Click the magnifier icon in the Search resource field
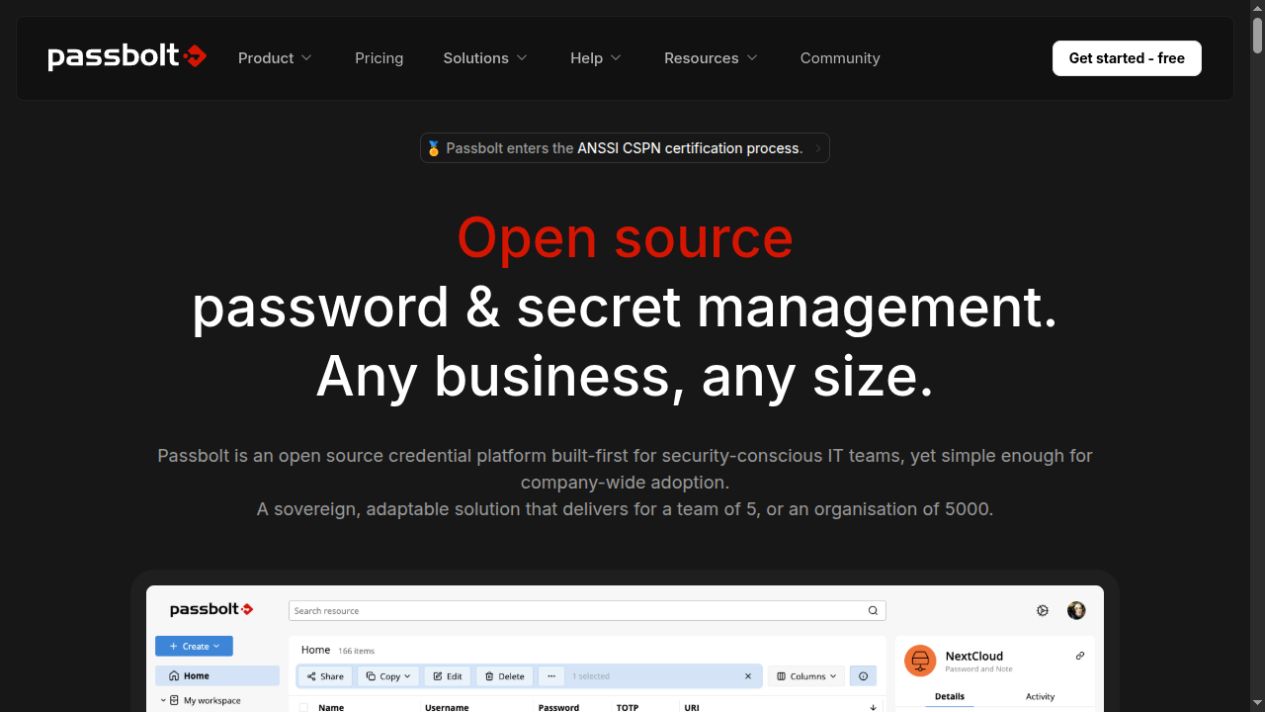This screenshot has height=712, width=1265. 873,611
